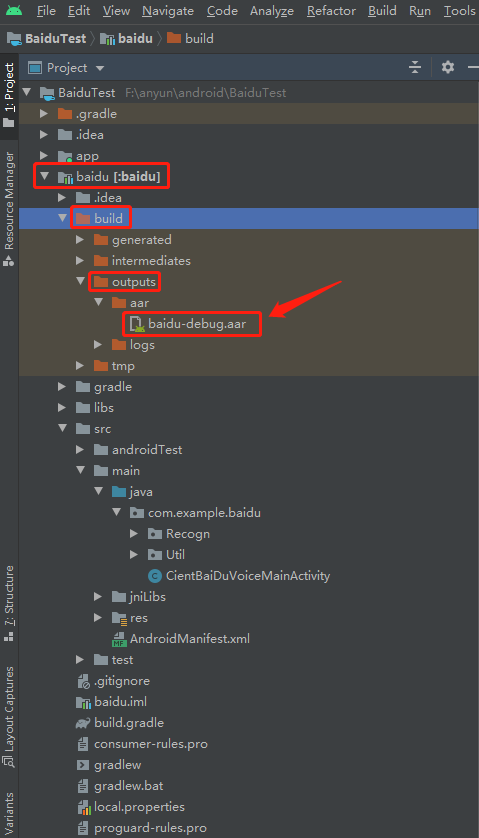The image size is (479, 838).
Task: Expand the test folder
Action: (x=81, y=659)
